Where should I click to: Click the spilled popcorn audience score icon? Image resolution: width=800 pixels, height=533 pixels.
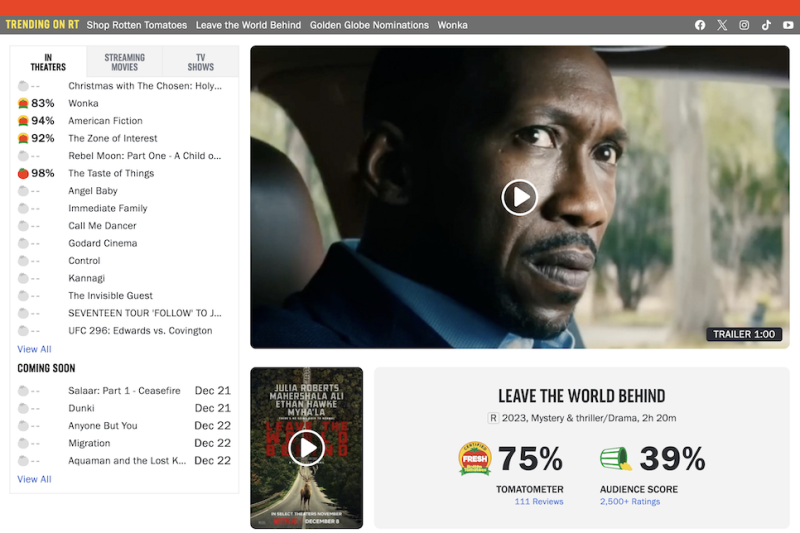(x=616, y=458)
